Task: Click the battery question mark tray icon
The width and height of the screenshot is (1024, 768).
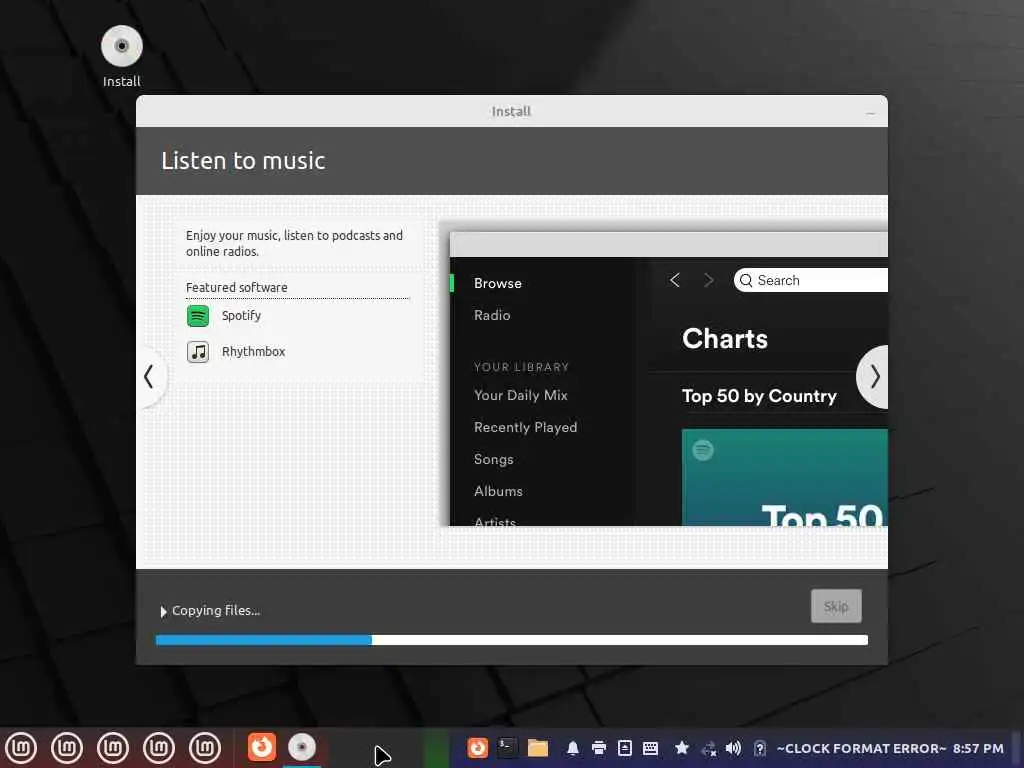Action: click(760, 748)
